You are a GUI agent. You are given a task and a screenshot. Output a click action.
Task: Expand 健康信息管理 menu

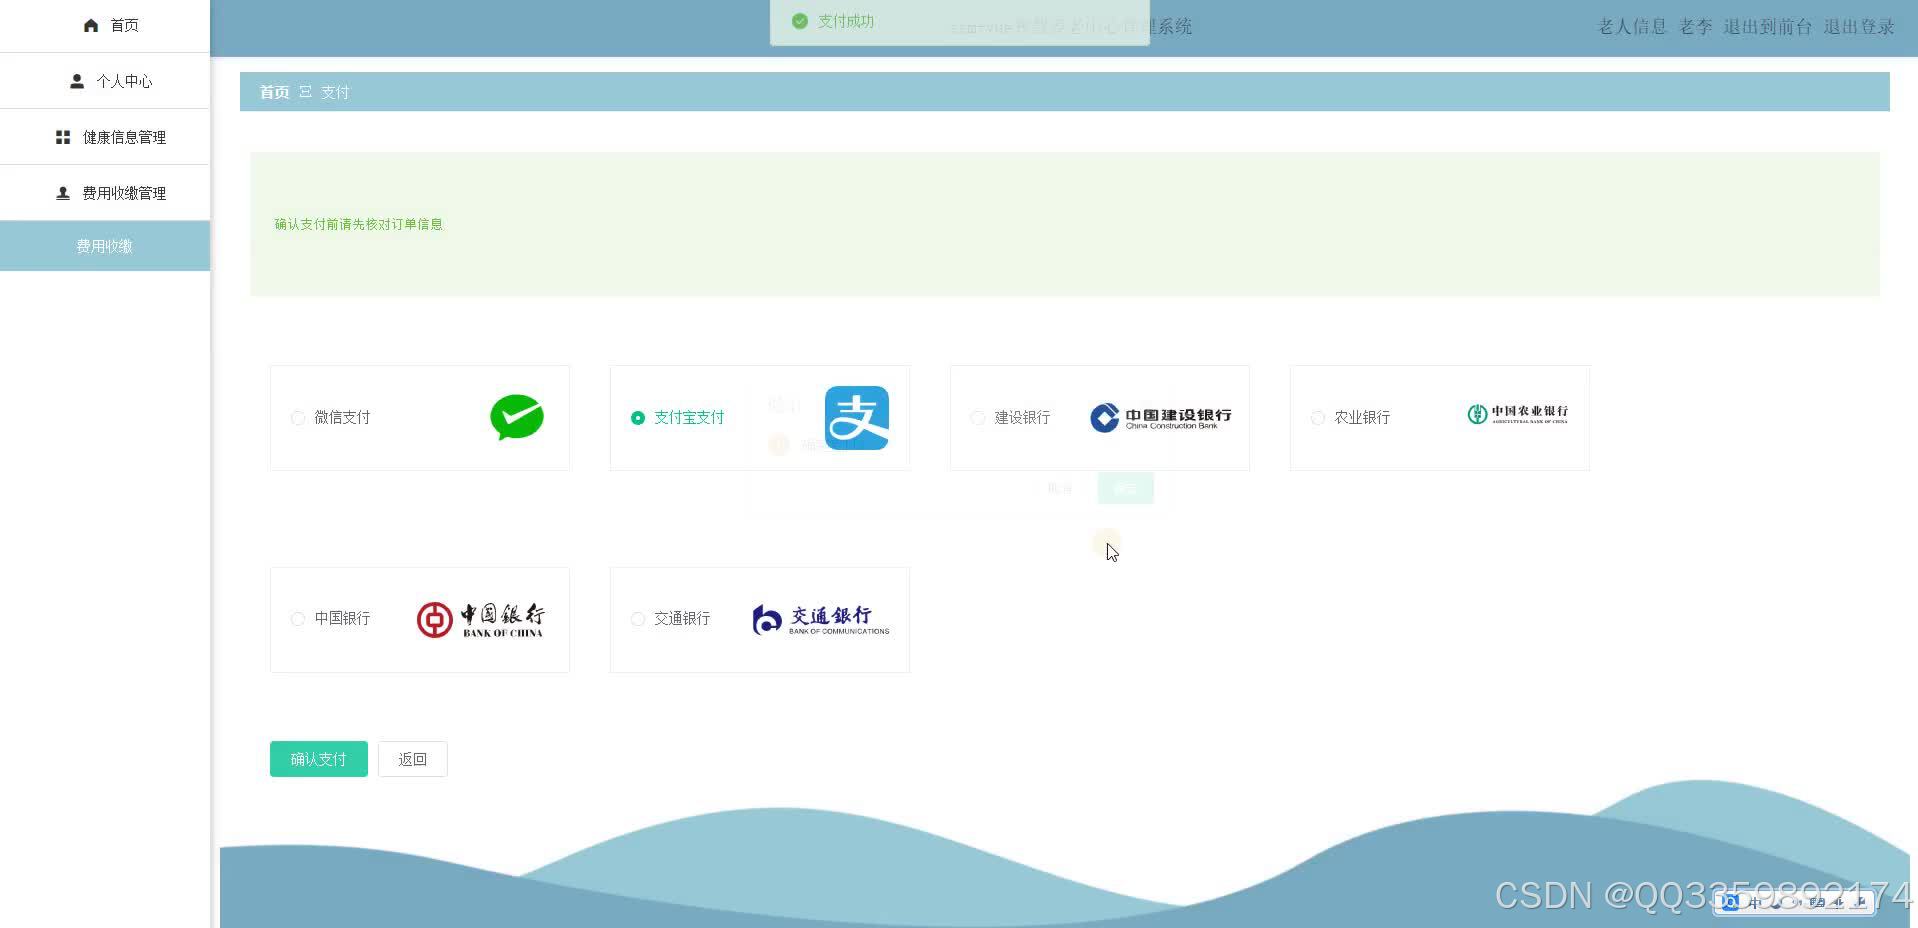click(x=105, y=137)
